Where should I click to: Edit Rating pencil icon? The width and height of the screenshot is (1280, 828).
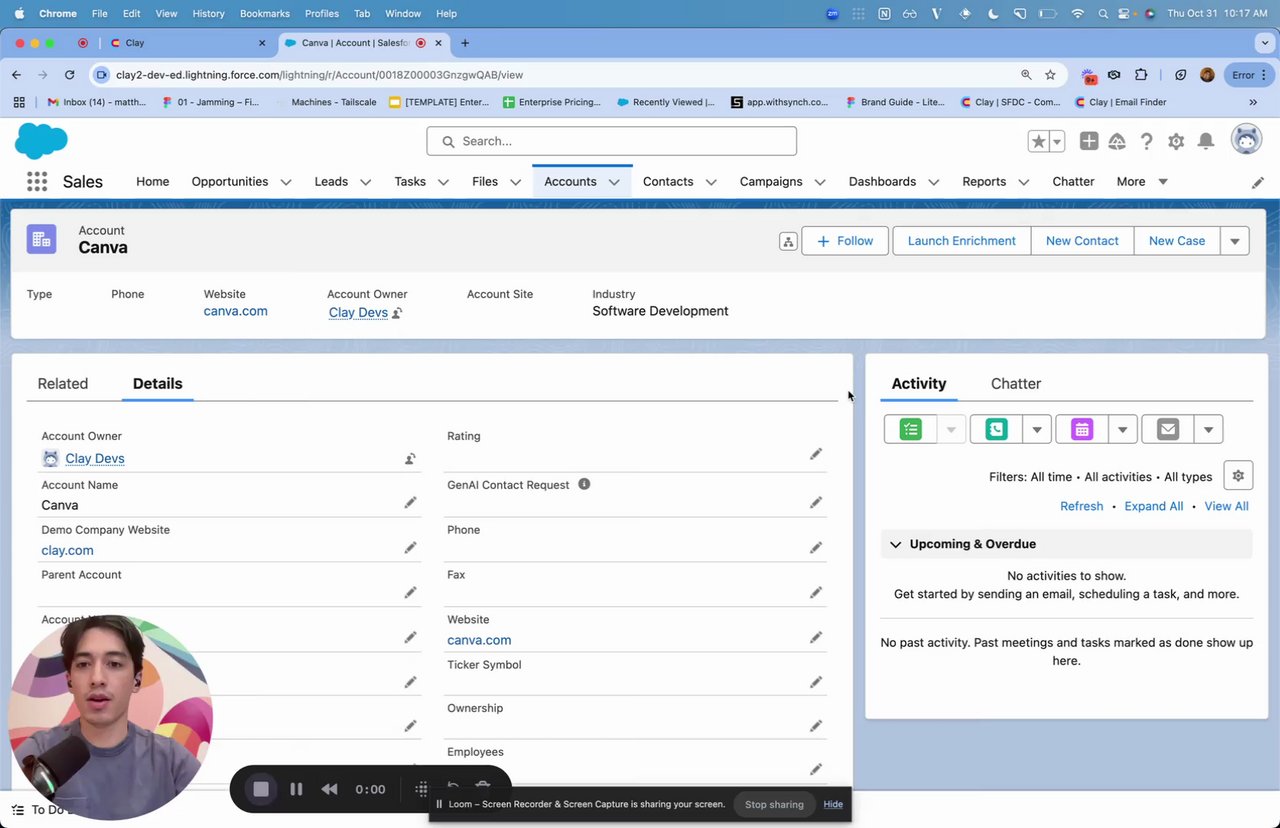tap(816, 454)
